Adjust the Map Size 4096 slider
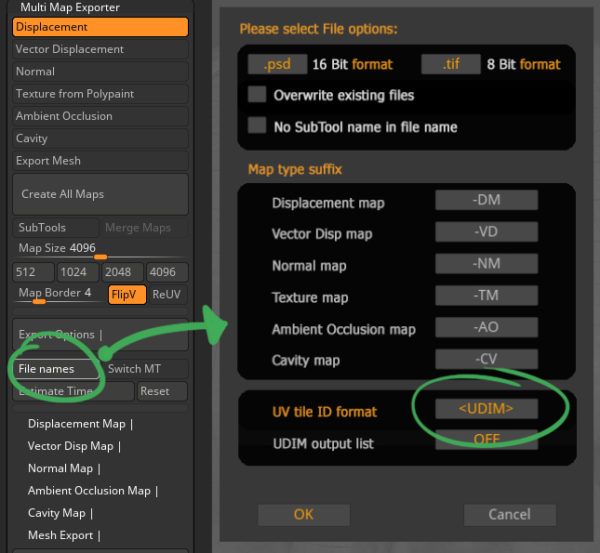 click(x=100, y=250)
